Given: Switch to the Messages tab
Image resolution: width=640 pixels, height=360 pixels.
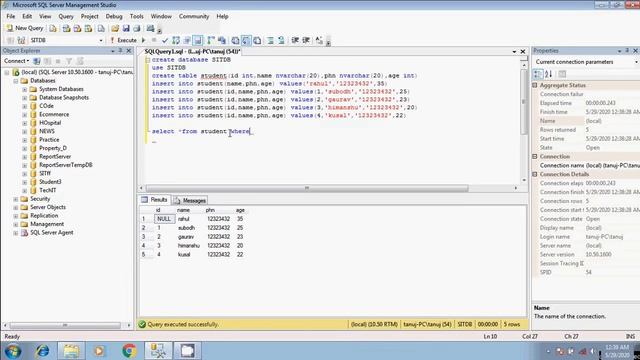Looking at the screenshot, I should point(190,200).
